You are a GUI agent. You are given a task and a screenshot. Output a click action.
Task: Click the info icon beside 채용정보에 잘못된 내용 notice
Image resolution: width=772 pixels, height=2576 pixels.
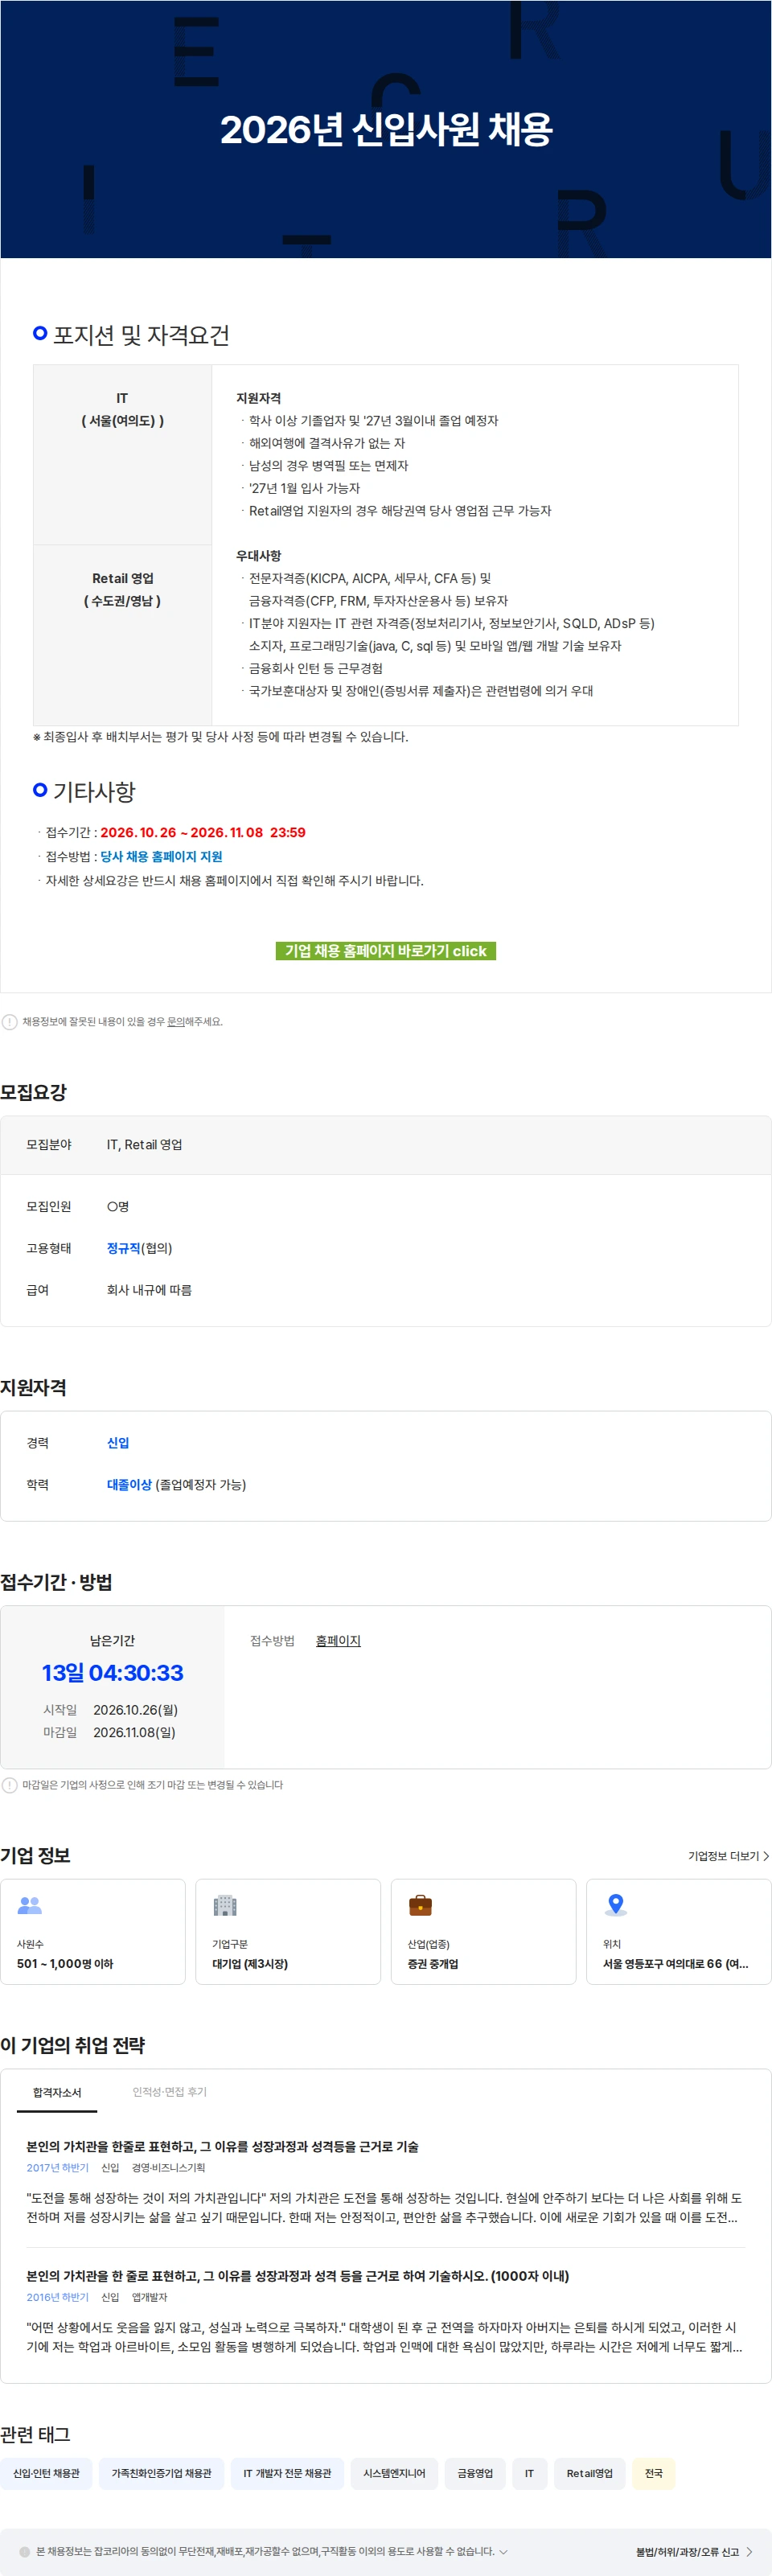[x=10, y=1021]
